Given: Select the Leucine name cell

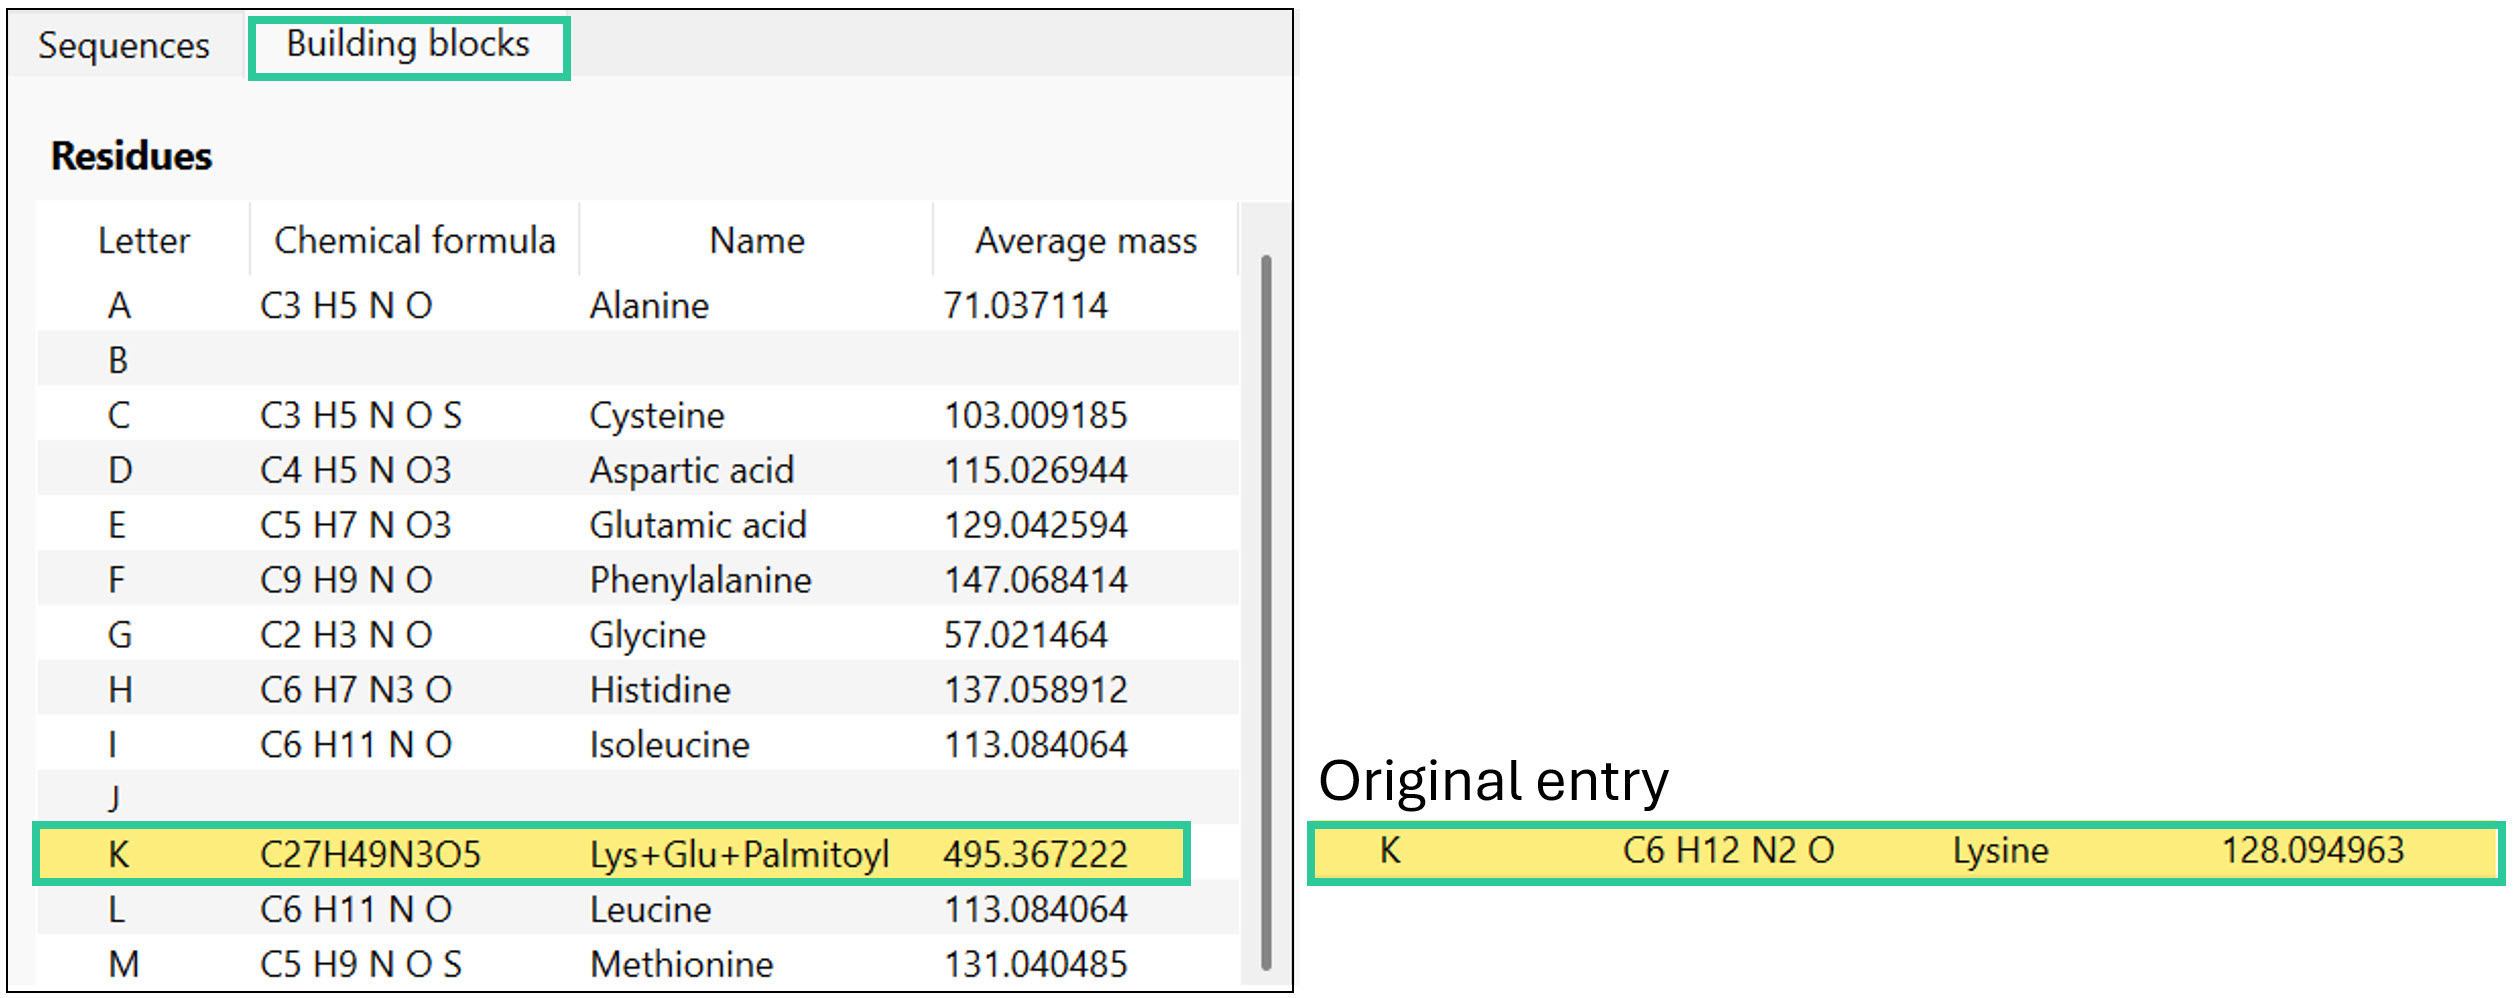Looking at the screenshot, I should point(651,910).
